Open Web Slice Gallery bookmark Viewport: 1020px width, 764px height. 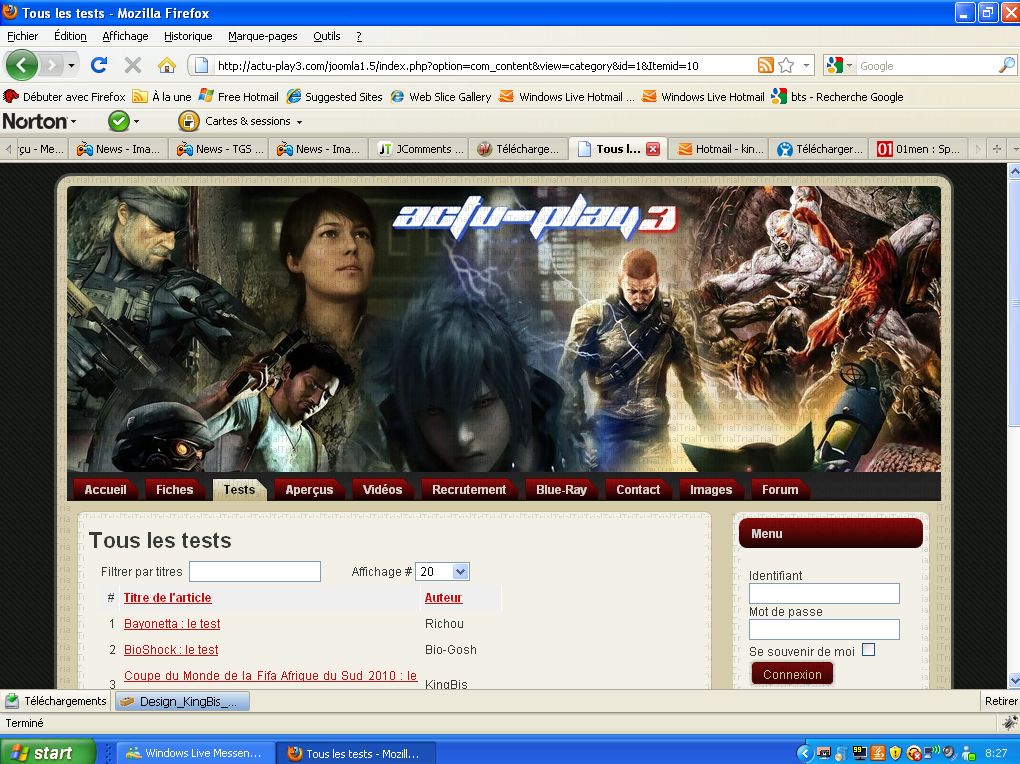click(x=440, y=97)
